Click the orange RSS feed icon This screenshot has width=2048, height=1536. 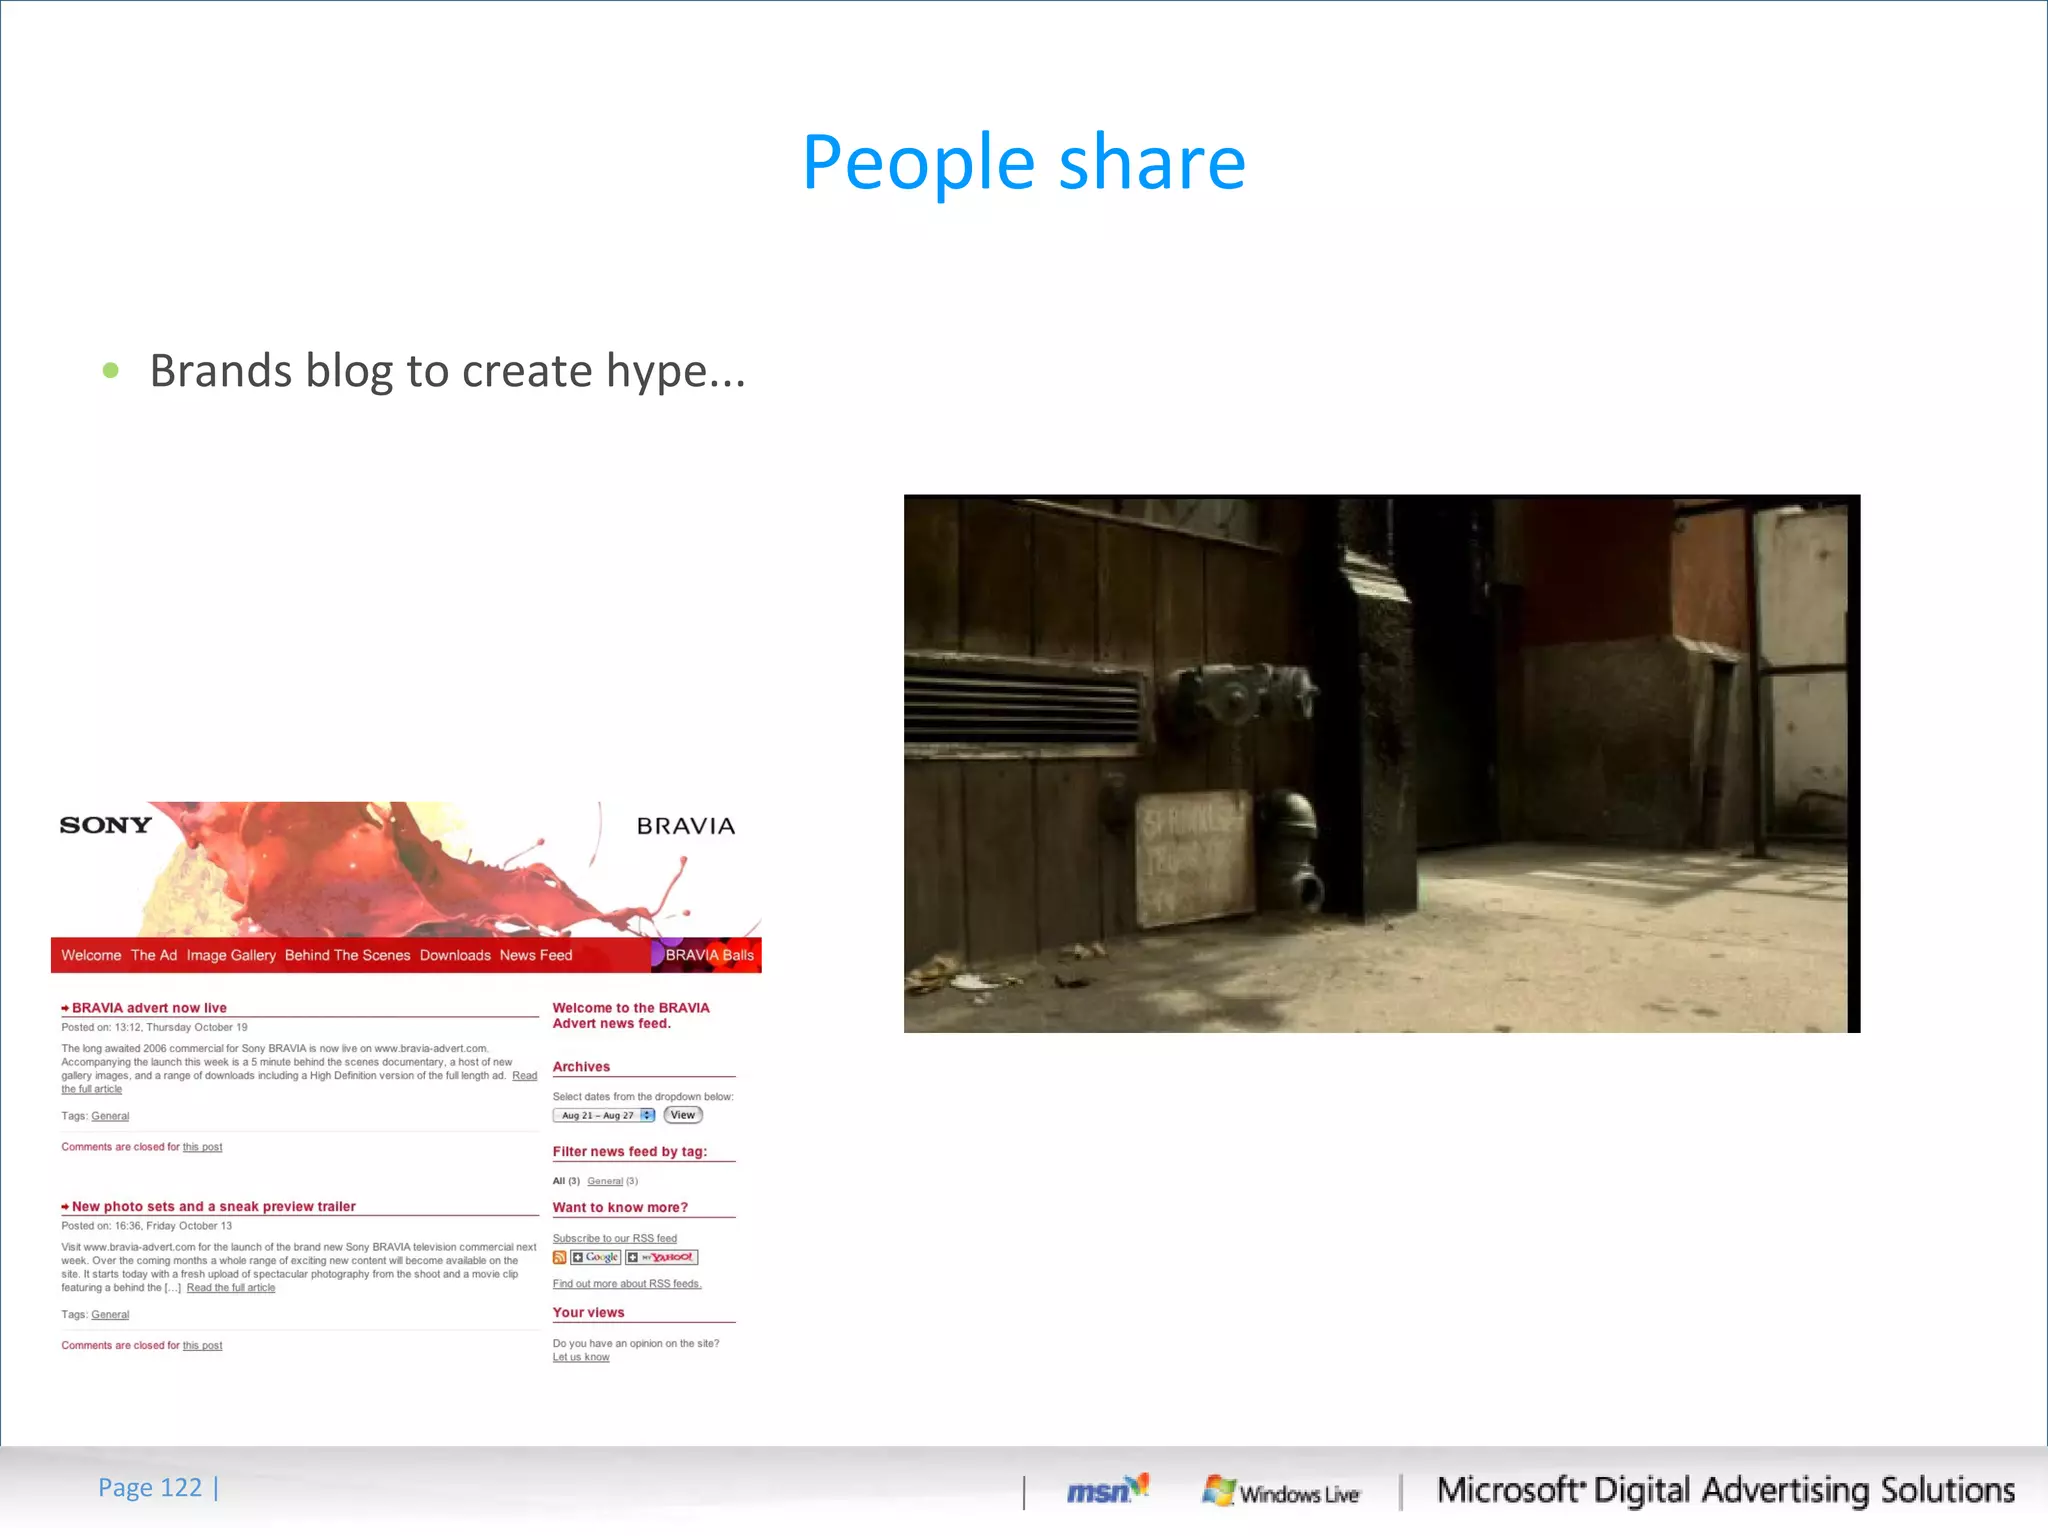coord(560,1258)
